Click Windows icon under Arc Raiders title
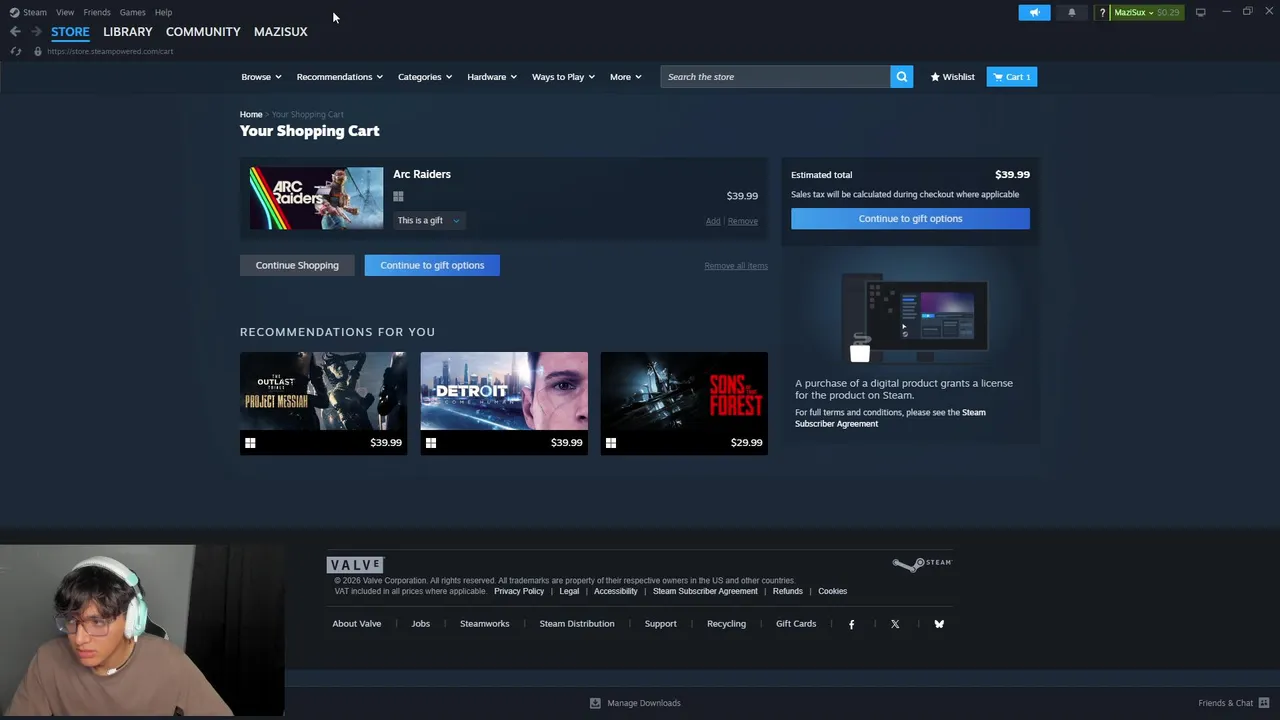 (x=398, y=197)
